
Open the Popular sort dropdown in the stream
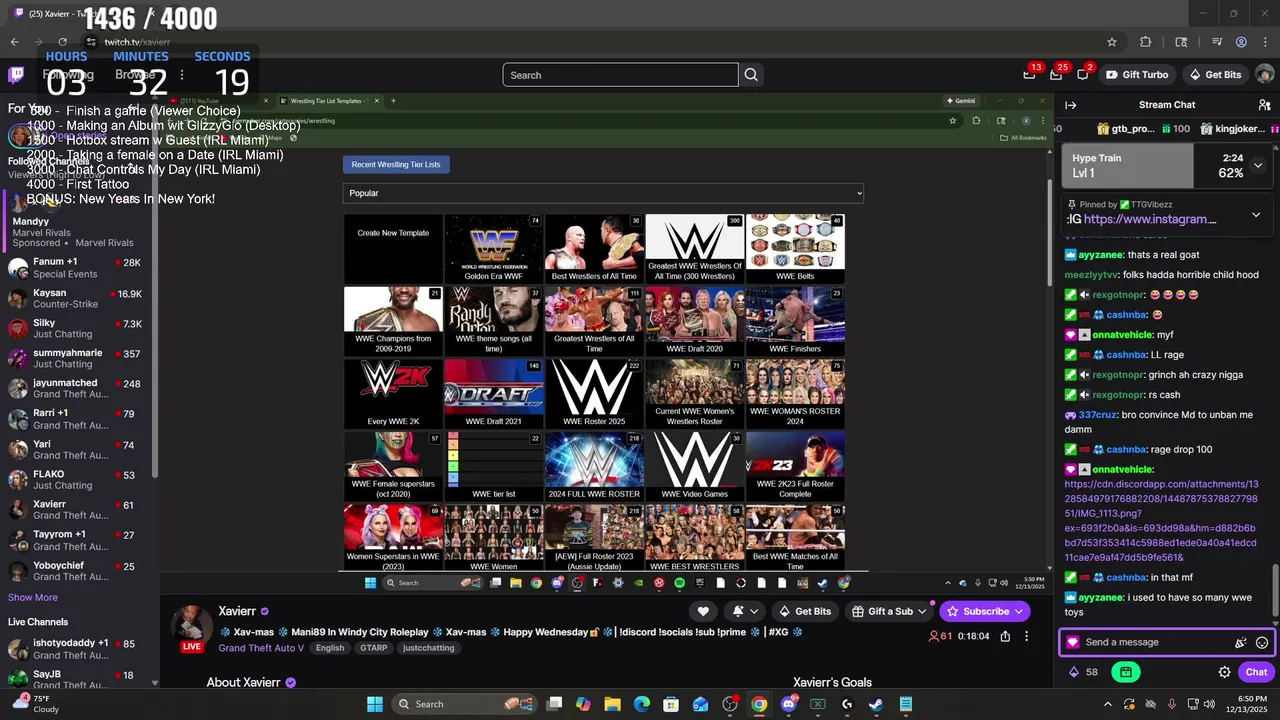click(x=603, y=193)
